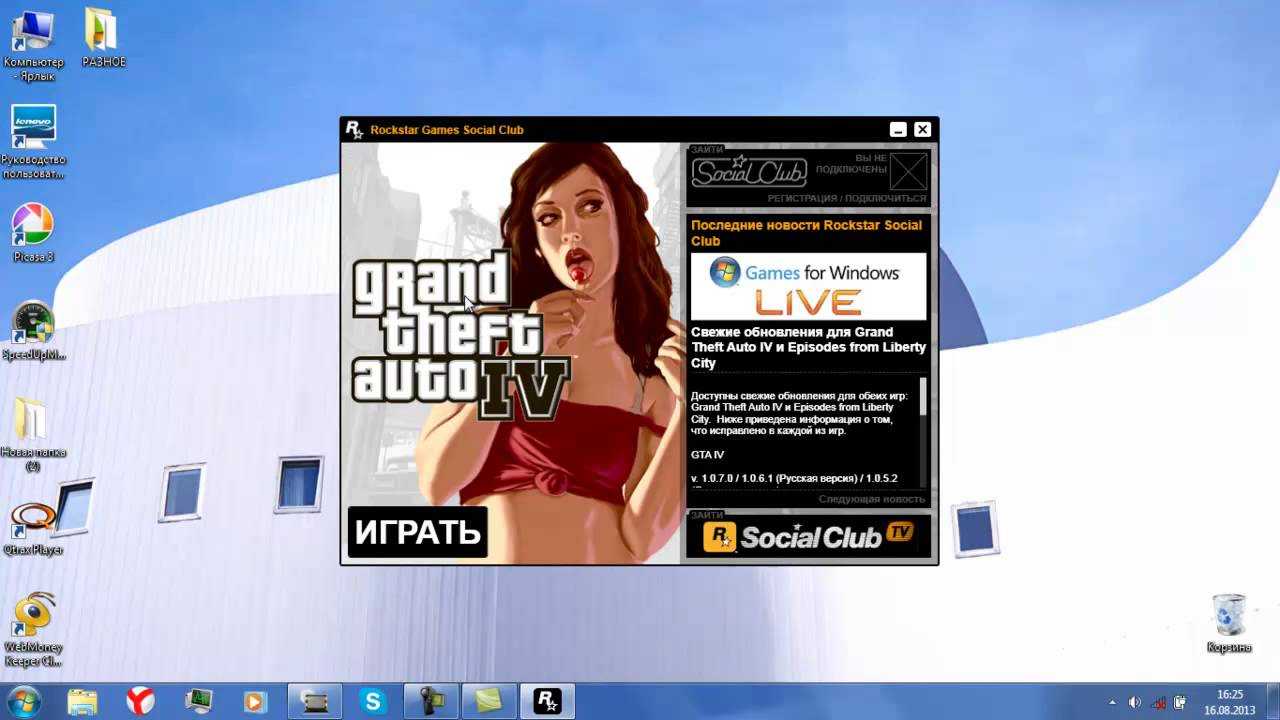Image resolution: width=1280 pixels, height=720 pixels.
Task: Open the clock showing 16:25
Action: [x=1230, y=701]
